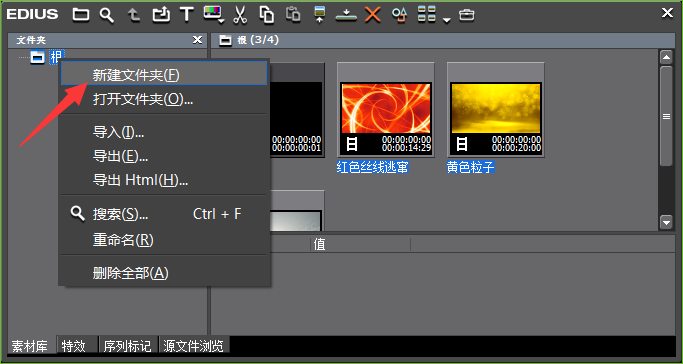Switch to the 素材库 tab
Viewport: 683px width, 364px height.
pos(29,346)
